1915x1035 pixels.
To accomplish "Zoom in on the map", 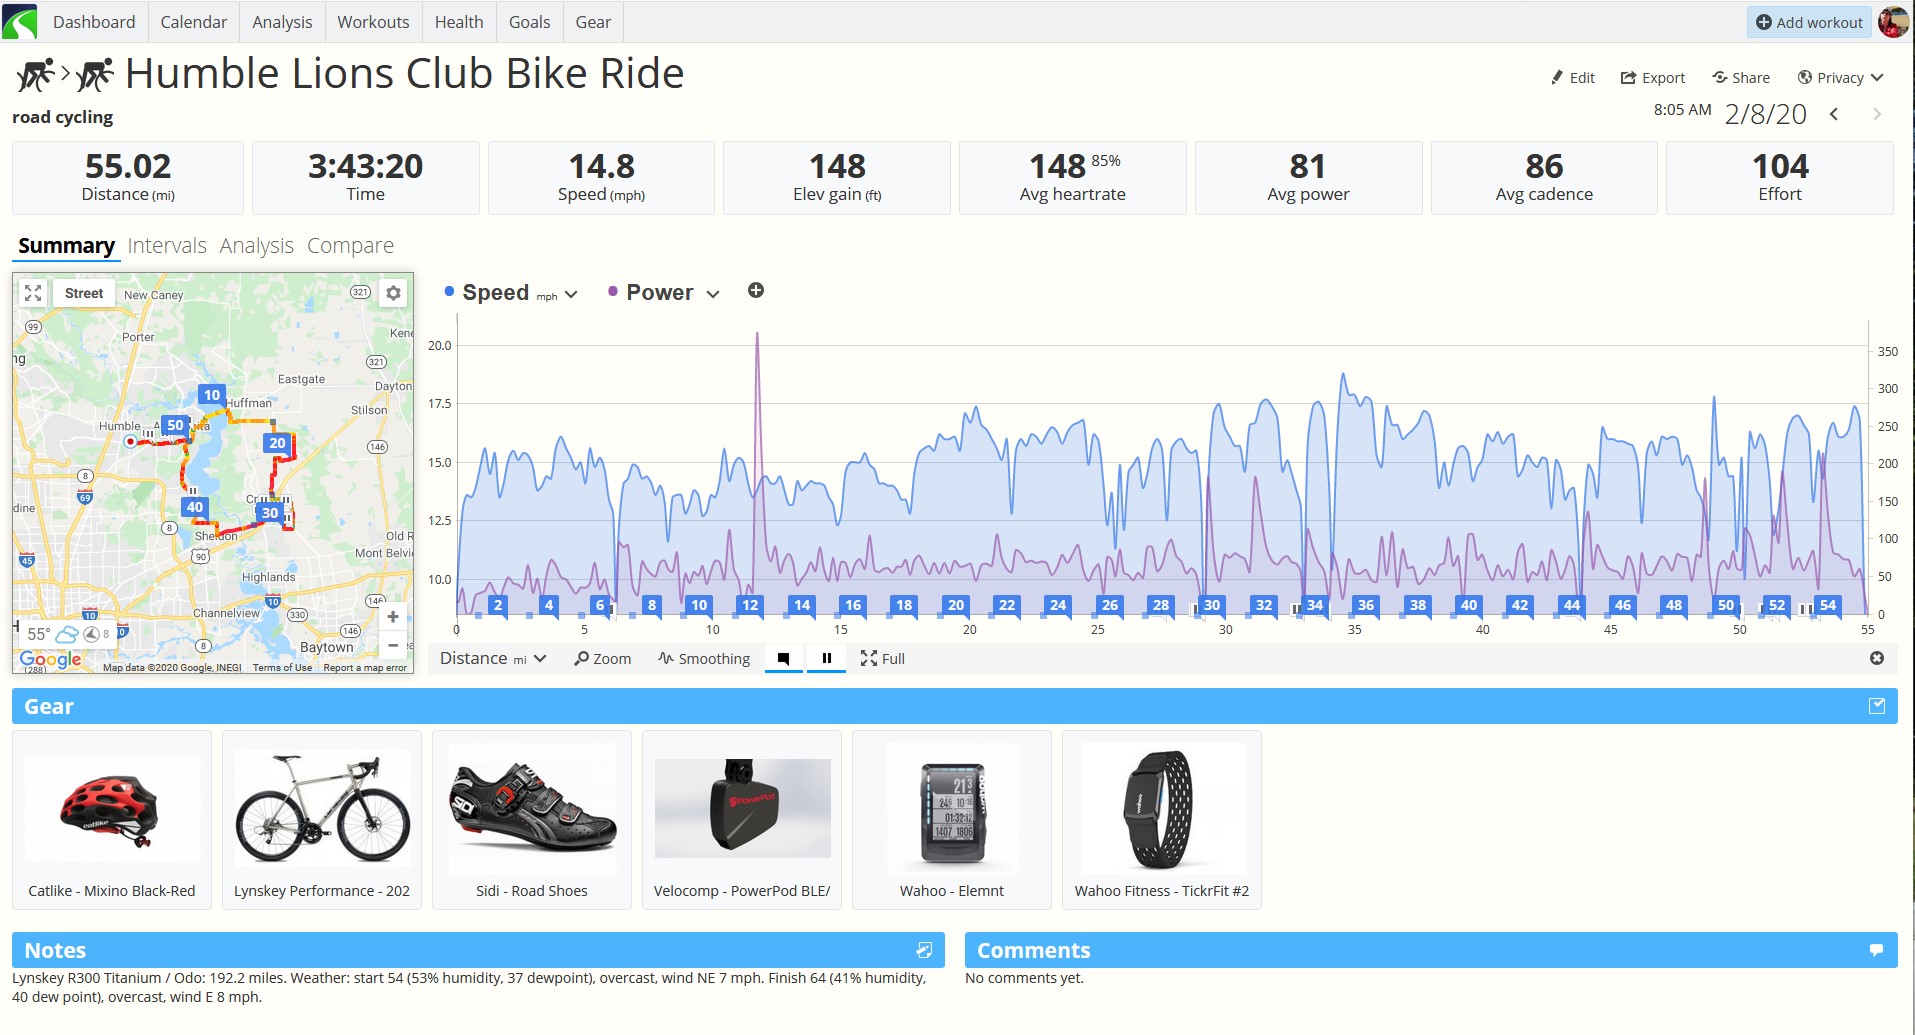I will point(393,617).
